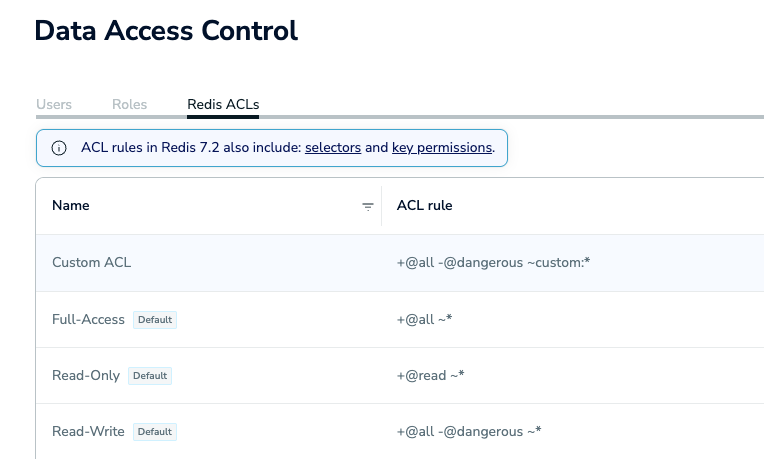The width and height of the screenshot is (764, 459).
Task: Switch to the Users tab
Action: (54, 104)
